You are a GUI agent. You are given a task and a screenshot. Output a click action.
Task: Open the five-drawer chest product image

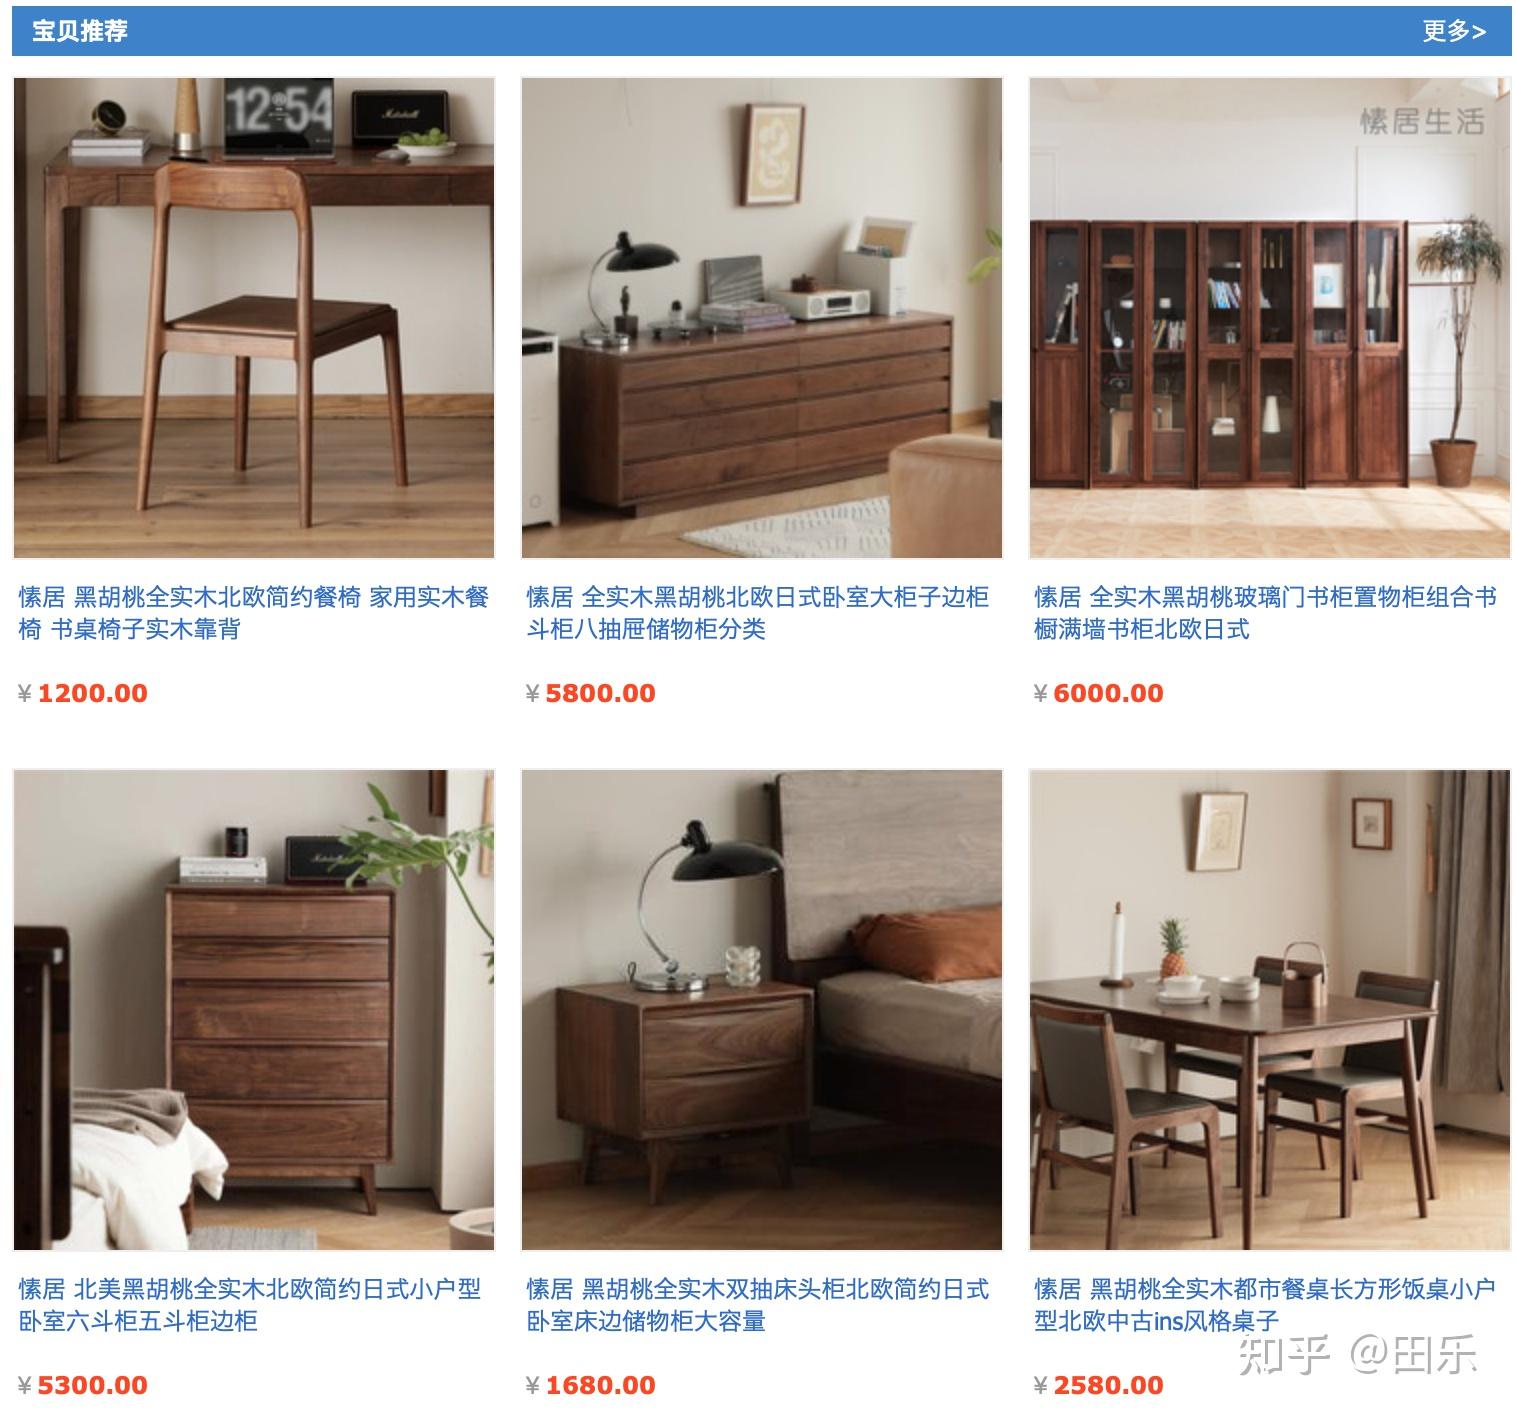tap(254, 1010)
